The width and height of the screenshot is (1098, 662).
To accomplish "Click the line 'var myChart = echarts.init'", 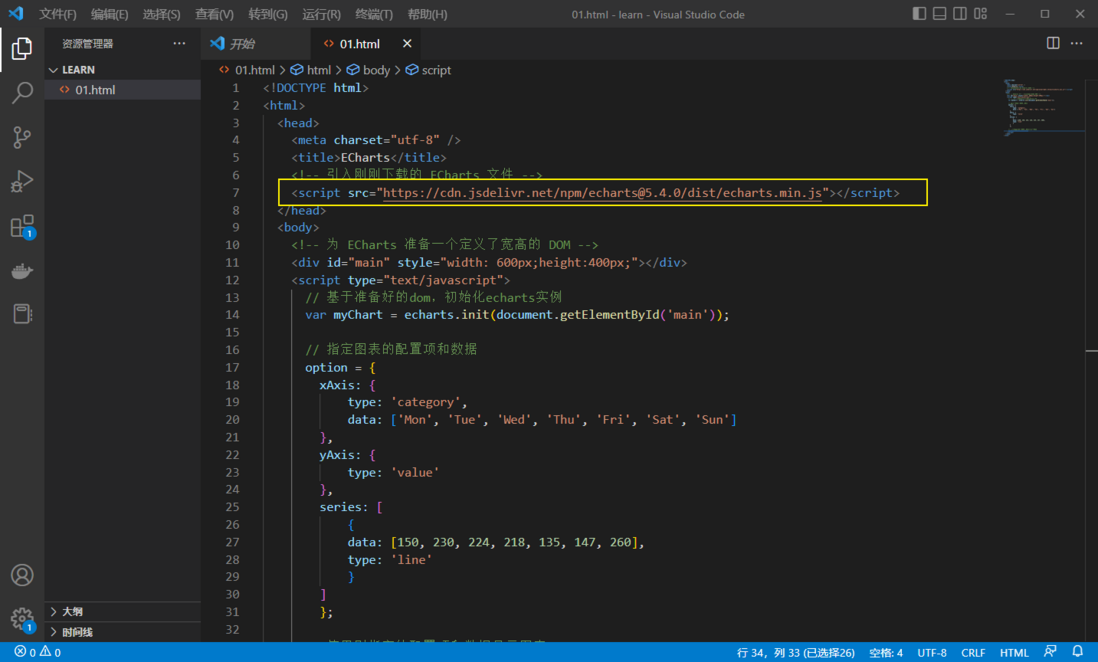I will tap(517, 315).
